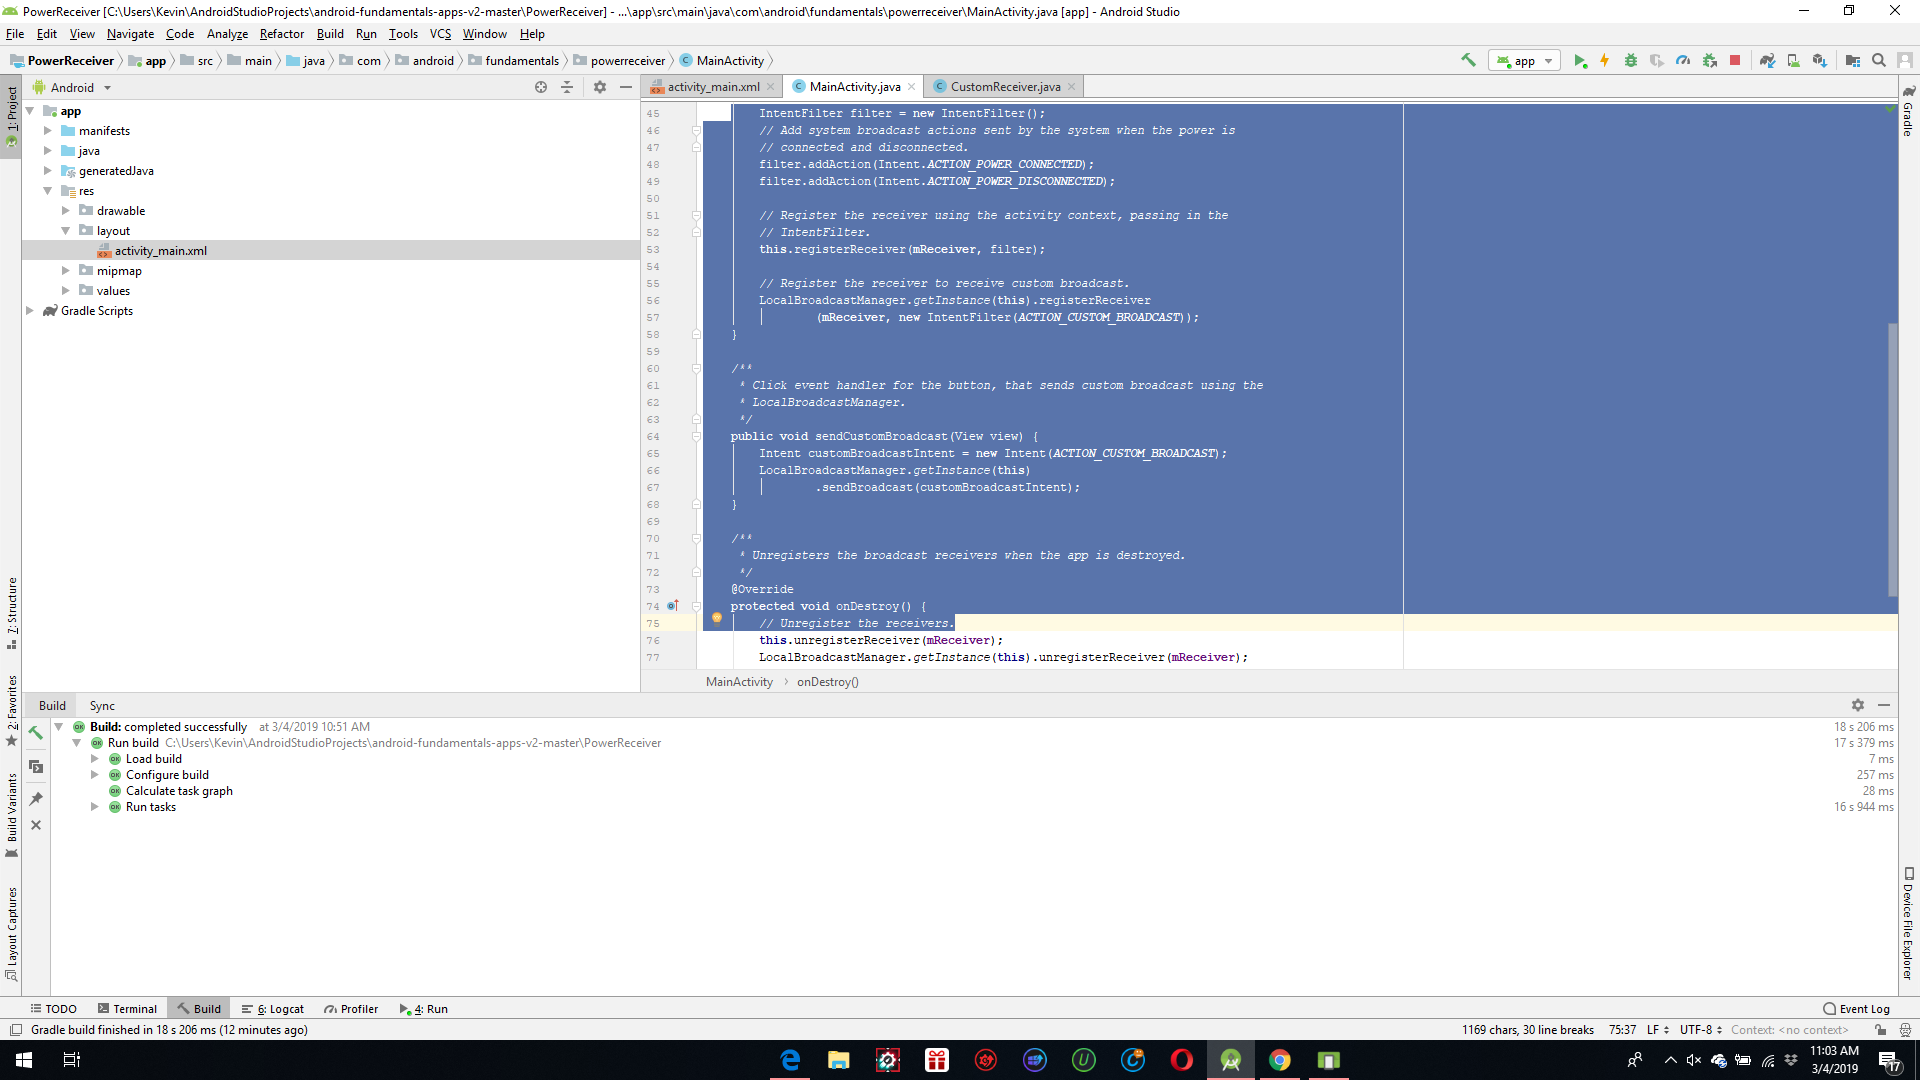Screen dimensions: 1920x1080
Task: Expand the java folder in project tree
Action: point(48,151)
